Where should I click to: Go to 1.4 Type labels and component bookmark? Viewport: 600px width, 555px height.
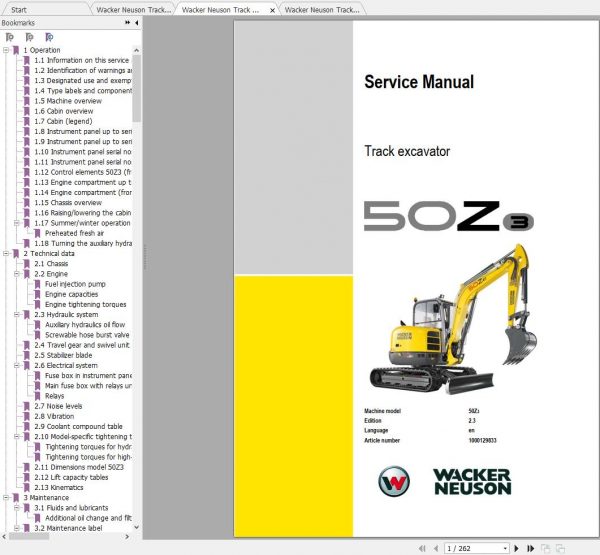[83, 91]
